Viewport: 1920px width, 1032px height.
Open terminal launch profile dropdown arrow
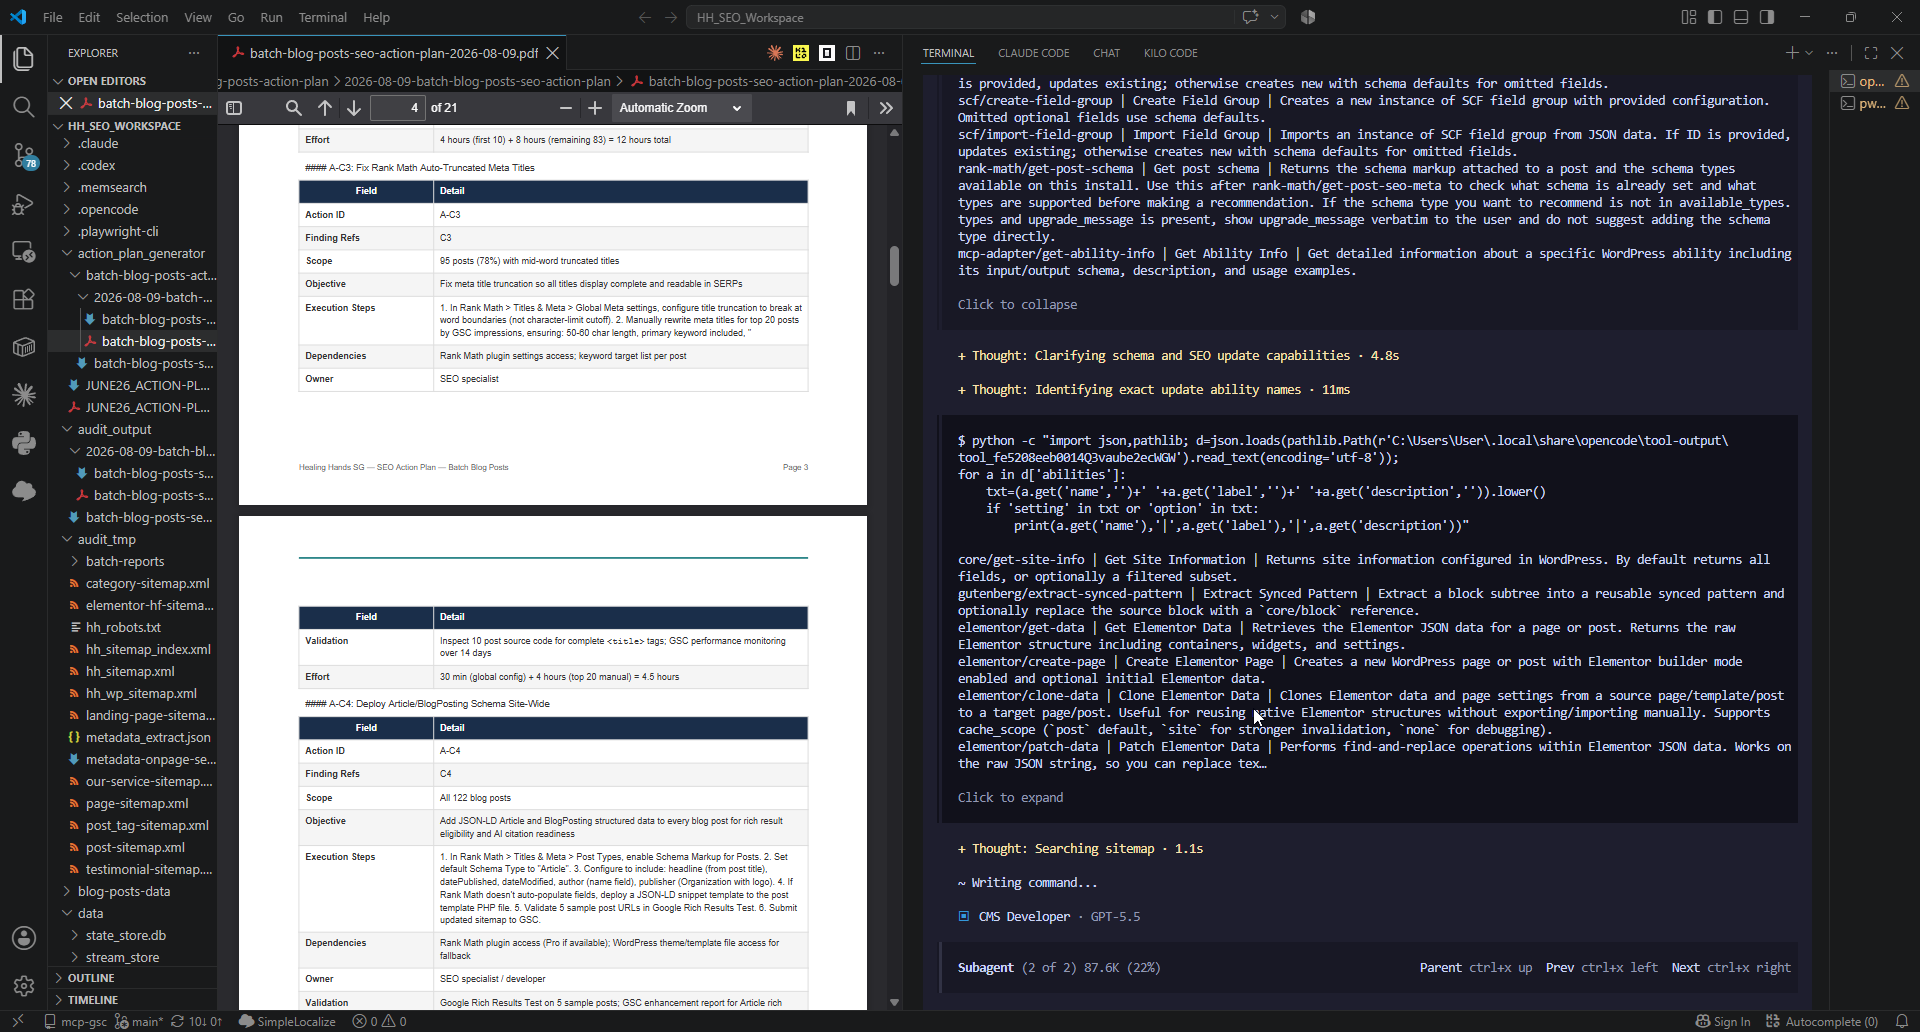click(1809, 53)
